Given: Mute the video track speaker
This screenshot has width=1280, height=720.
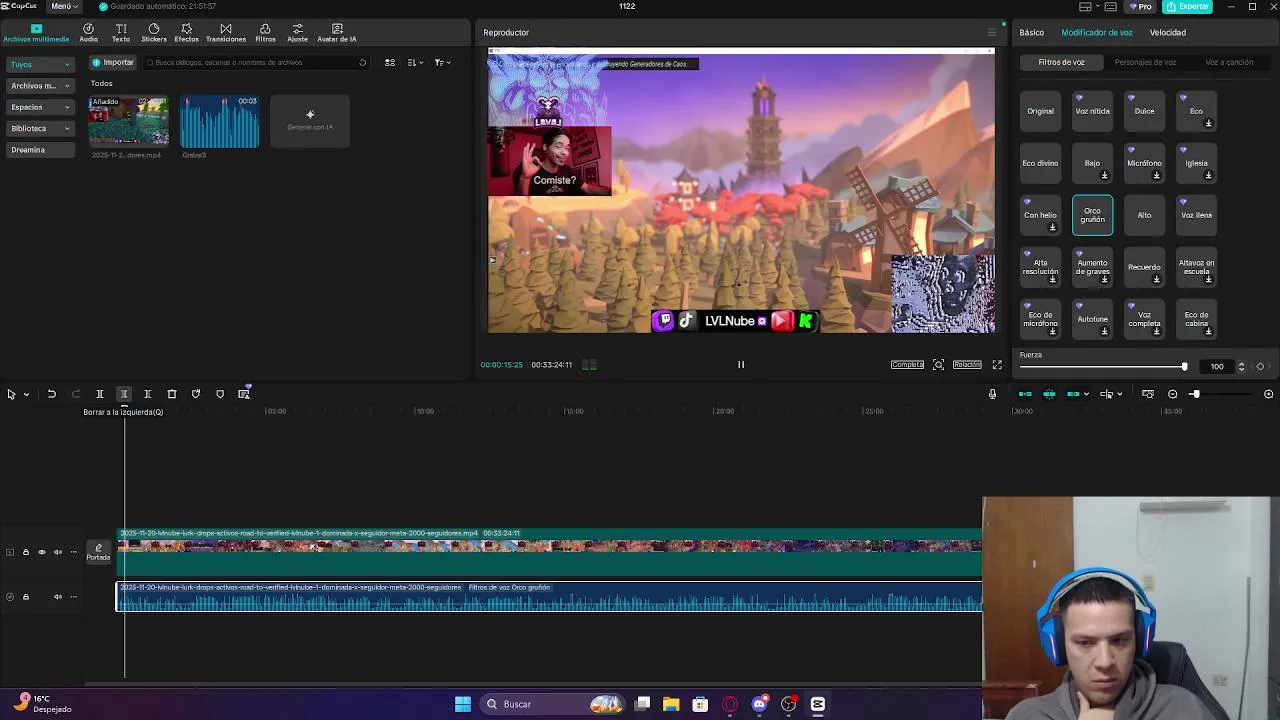Looking at the screenshot, I should click(58, 552).
